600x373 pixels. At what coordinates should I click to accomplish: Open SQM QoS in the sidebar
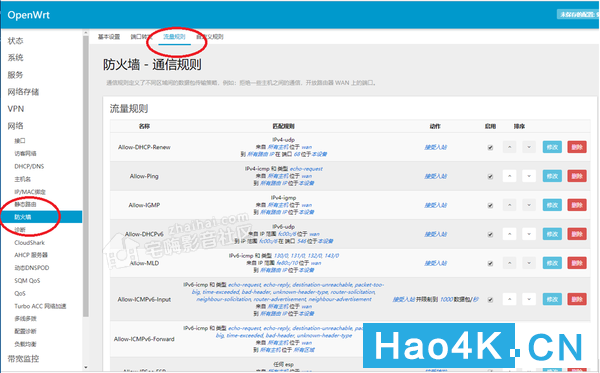[x=27, y=280]
